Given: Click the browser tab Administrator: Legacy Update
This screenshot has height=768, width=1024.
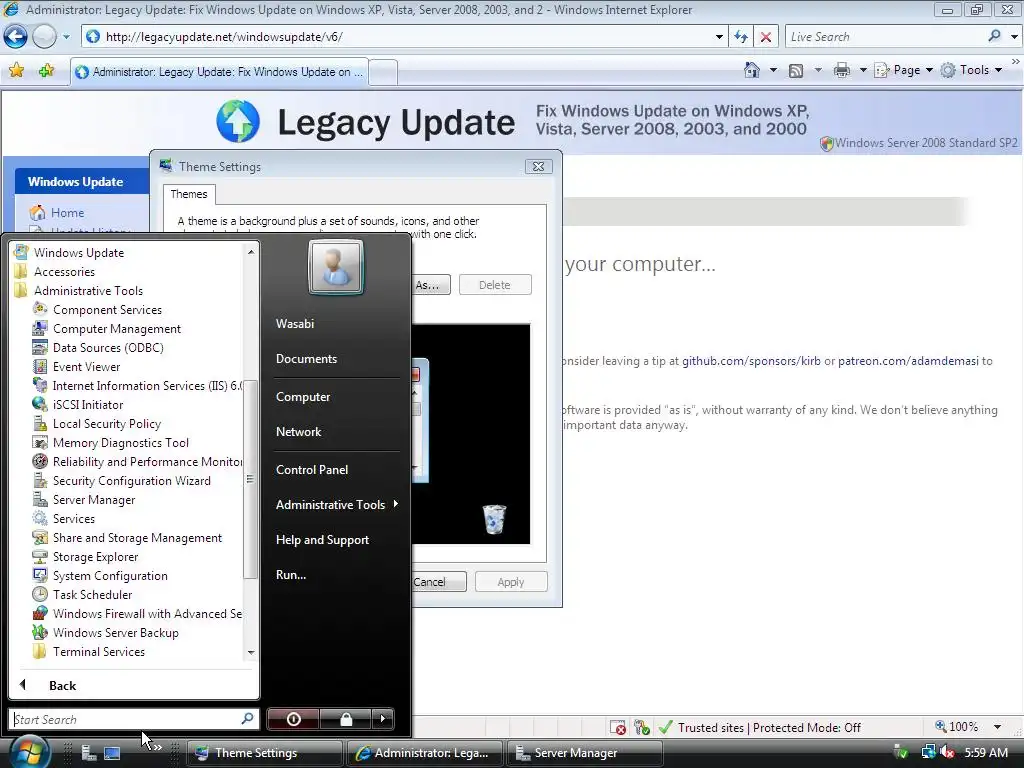Looking at the screenshot, I should point(220,72).
